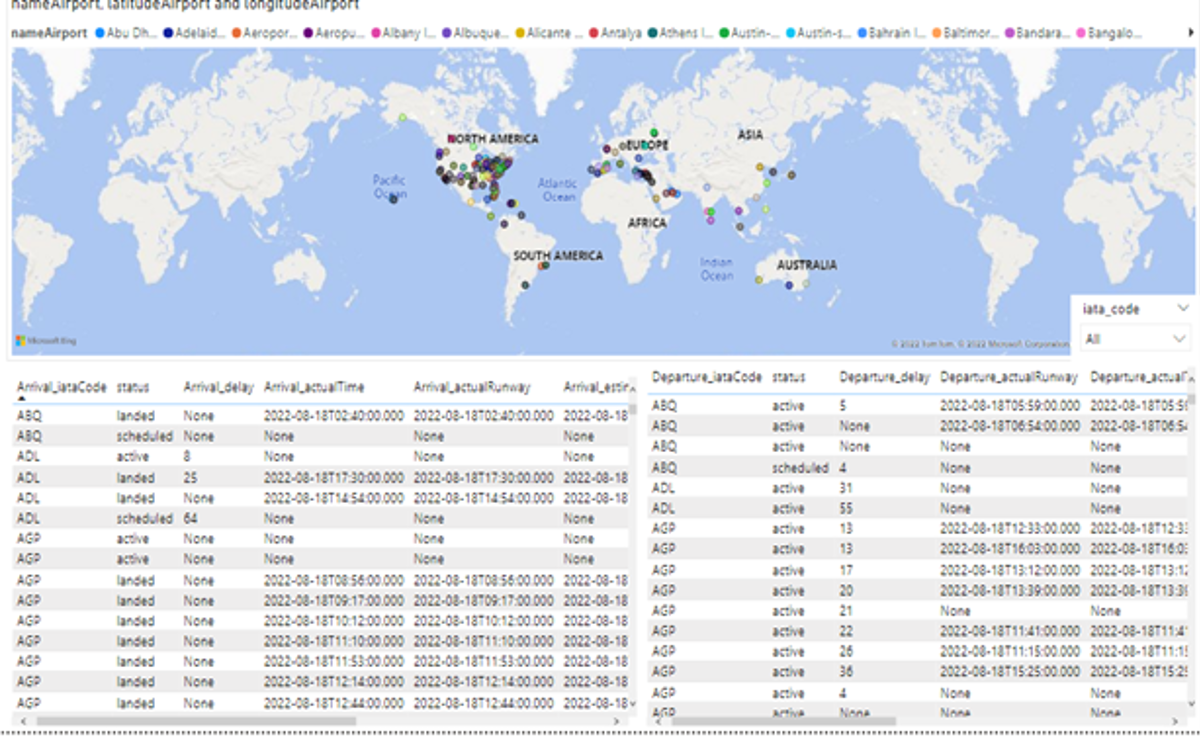The width and height of the screenshot is (1200, 737).
Task: Select the Bangalo... legend entry
Action: (1107, 33)
